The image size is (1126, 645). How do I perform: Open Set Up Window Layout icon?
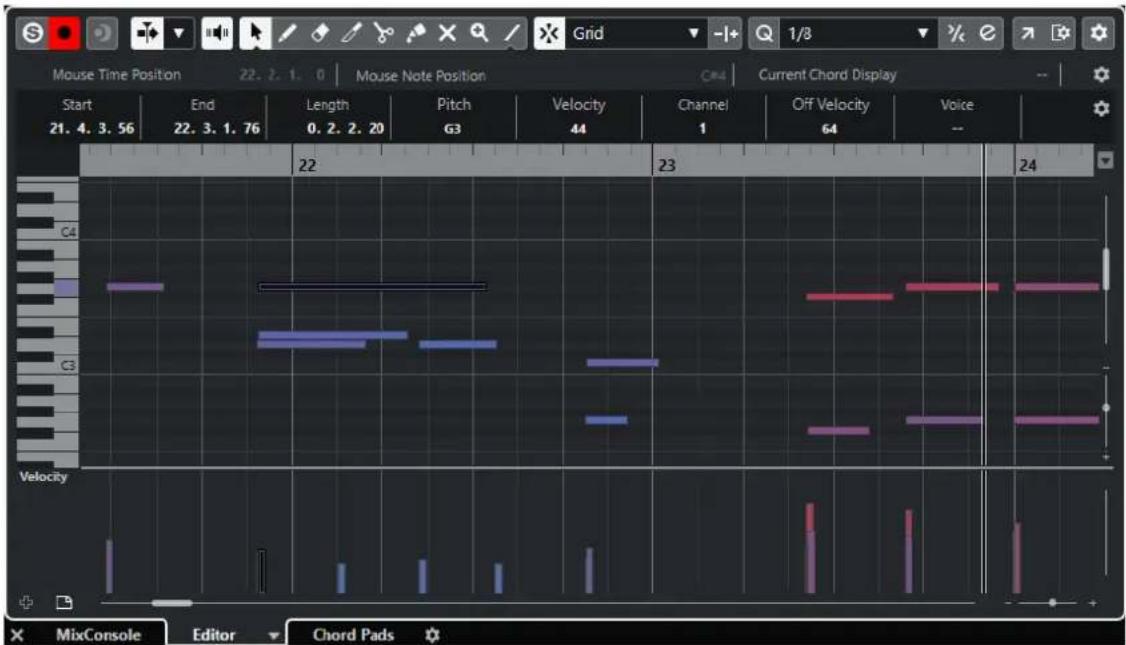[x=1060, y=33]
